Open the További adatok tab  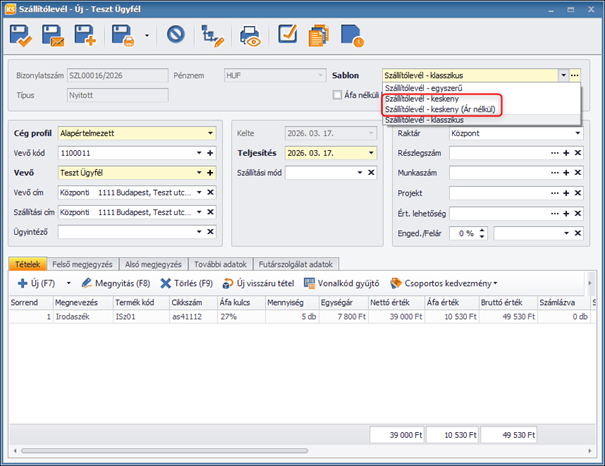click(220, 264)
